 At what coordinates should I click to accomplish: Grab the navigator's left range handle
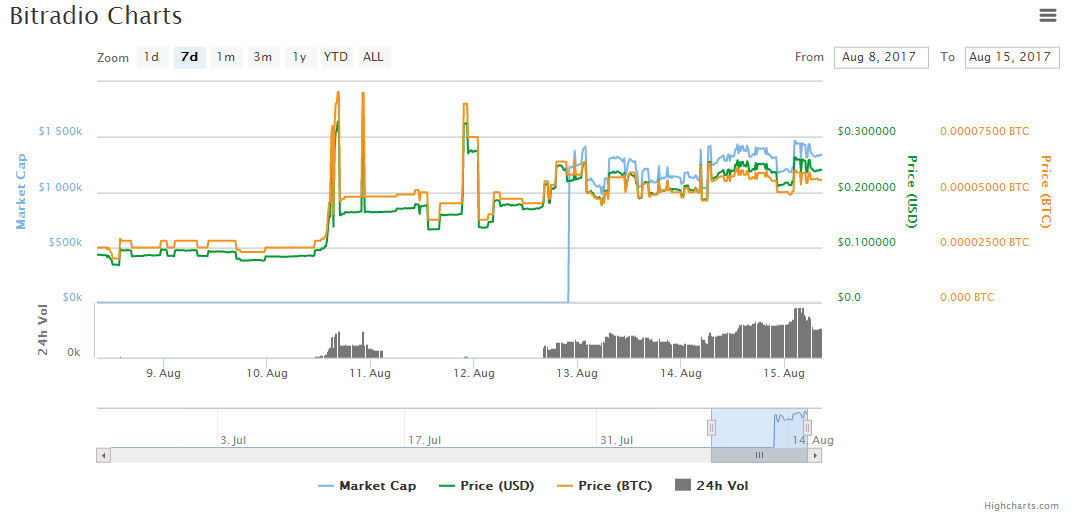[712, 428]
